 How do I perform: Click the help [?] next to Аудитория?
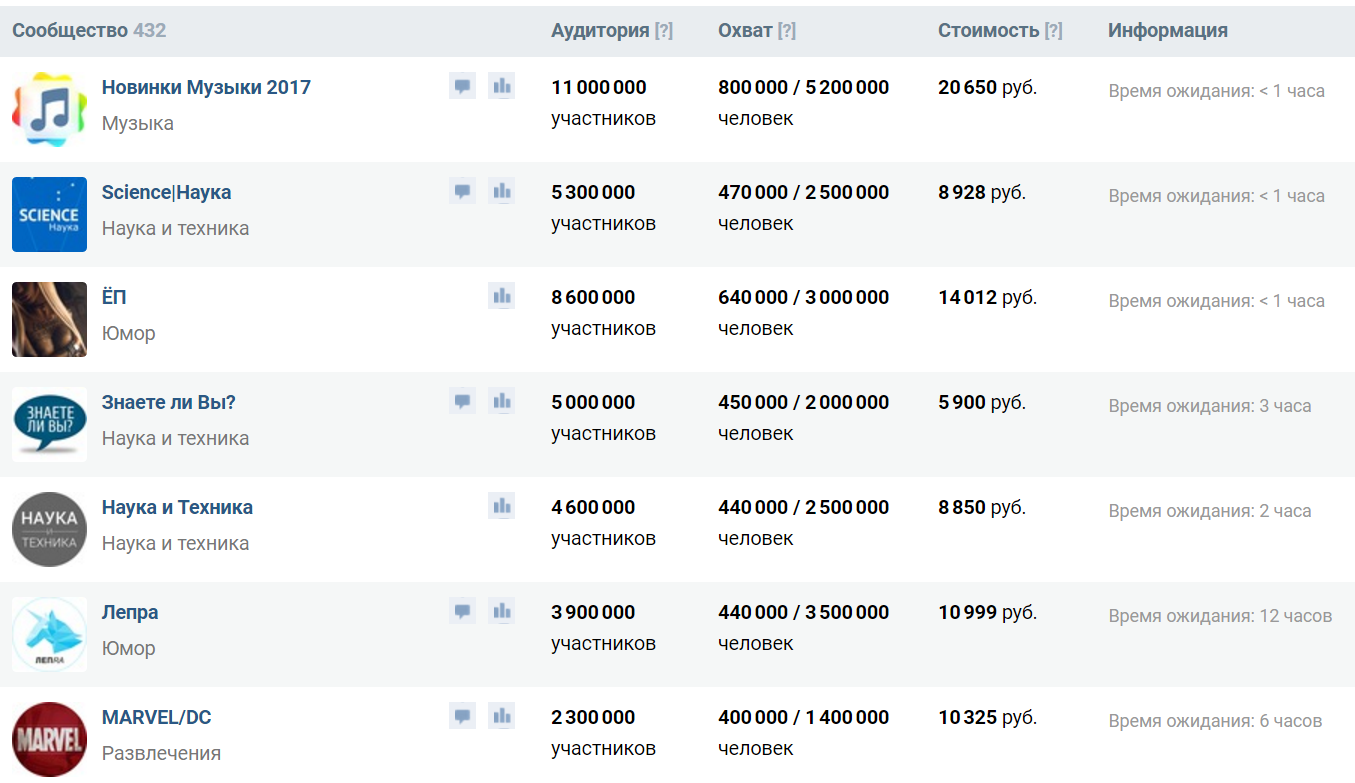click(664, 31)
